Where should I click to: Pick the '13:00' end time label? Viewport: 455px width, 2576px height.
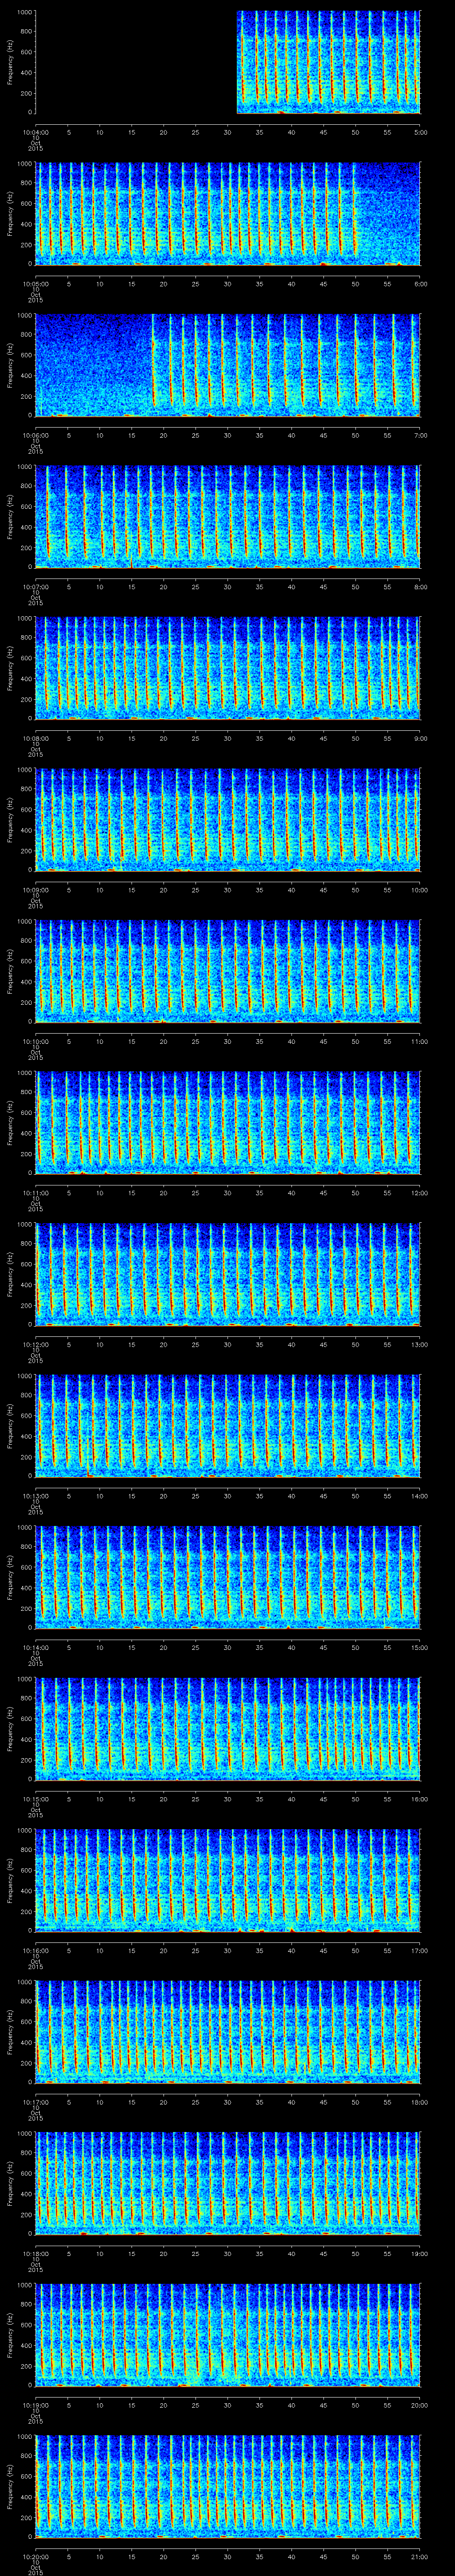coord(420,1344)
